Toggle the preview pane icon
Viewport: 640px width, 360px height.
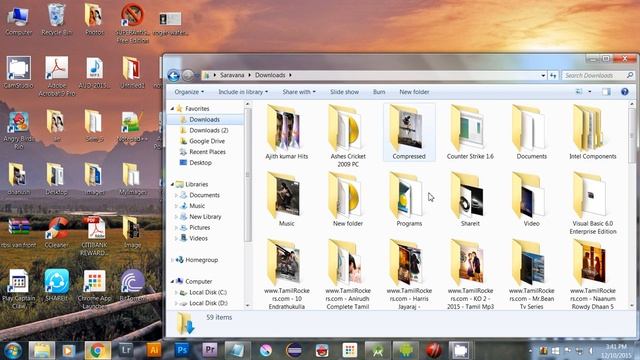[606, 92]
